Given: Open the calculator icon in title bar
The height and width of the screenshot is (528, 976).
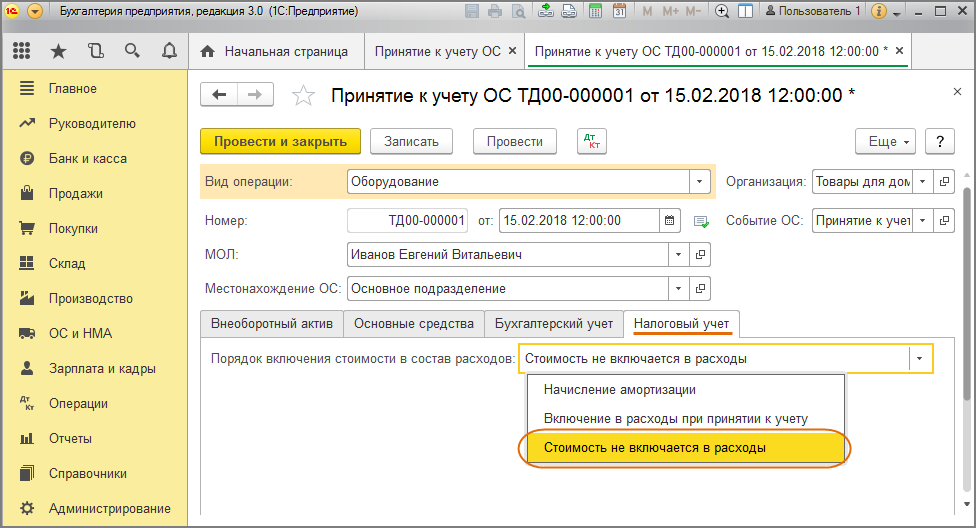Looking at the screenshot, I should [595, 11].
